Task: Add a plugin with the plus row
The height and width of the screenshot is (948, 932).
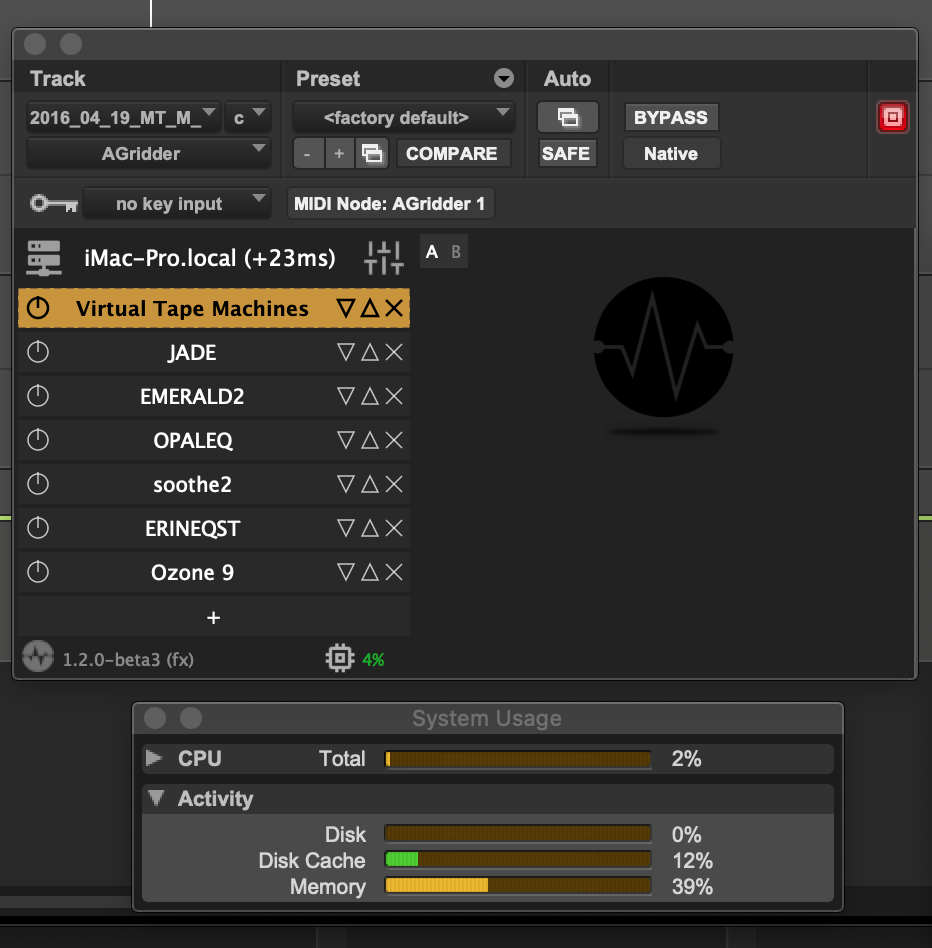Action: coord(213,617)
